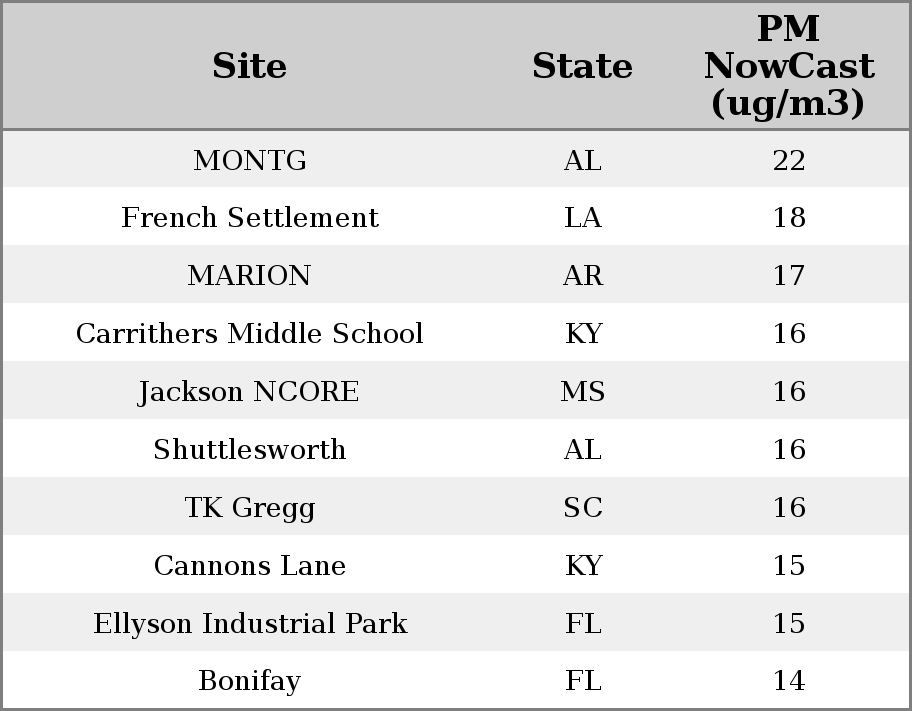Screen dimensions: 912x711
Task: Select the SC state cell
Action: (x=583, y=508)
